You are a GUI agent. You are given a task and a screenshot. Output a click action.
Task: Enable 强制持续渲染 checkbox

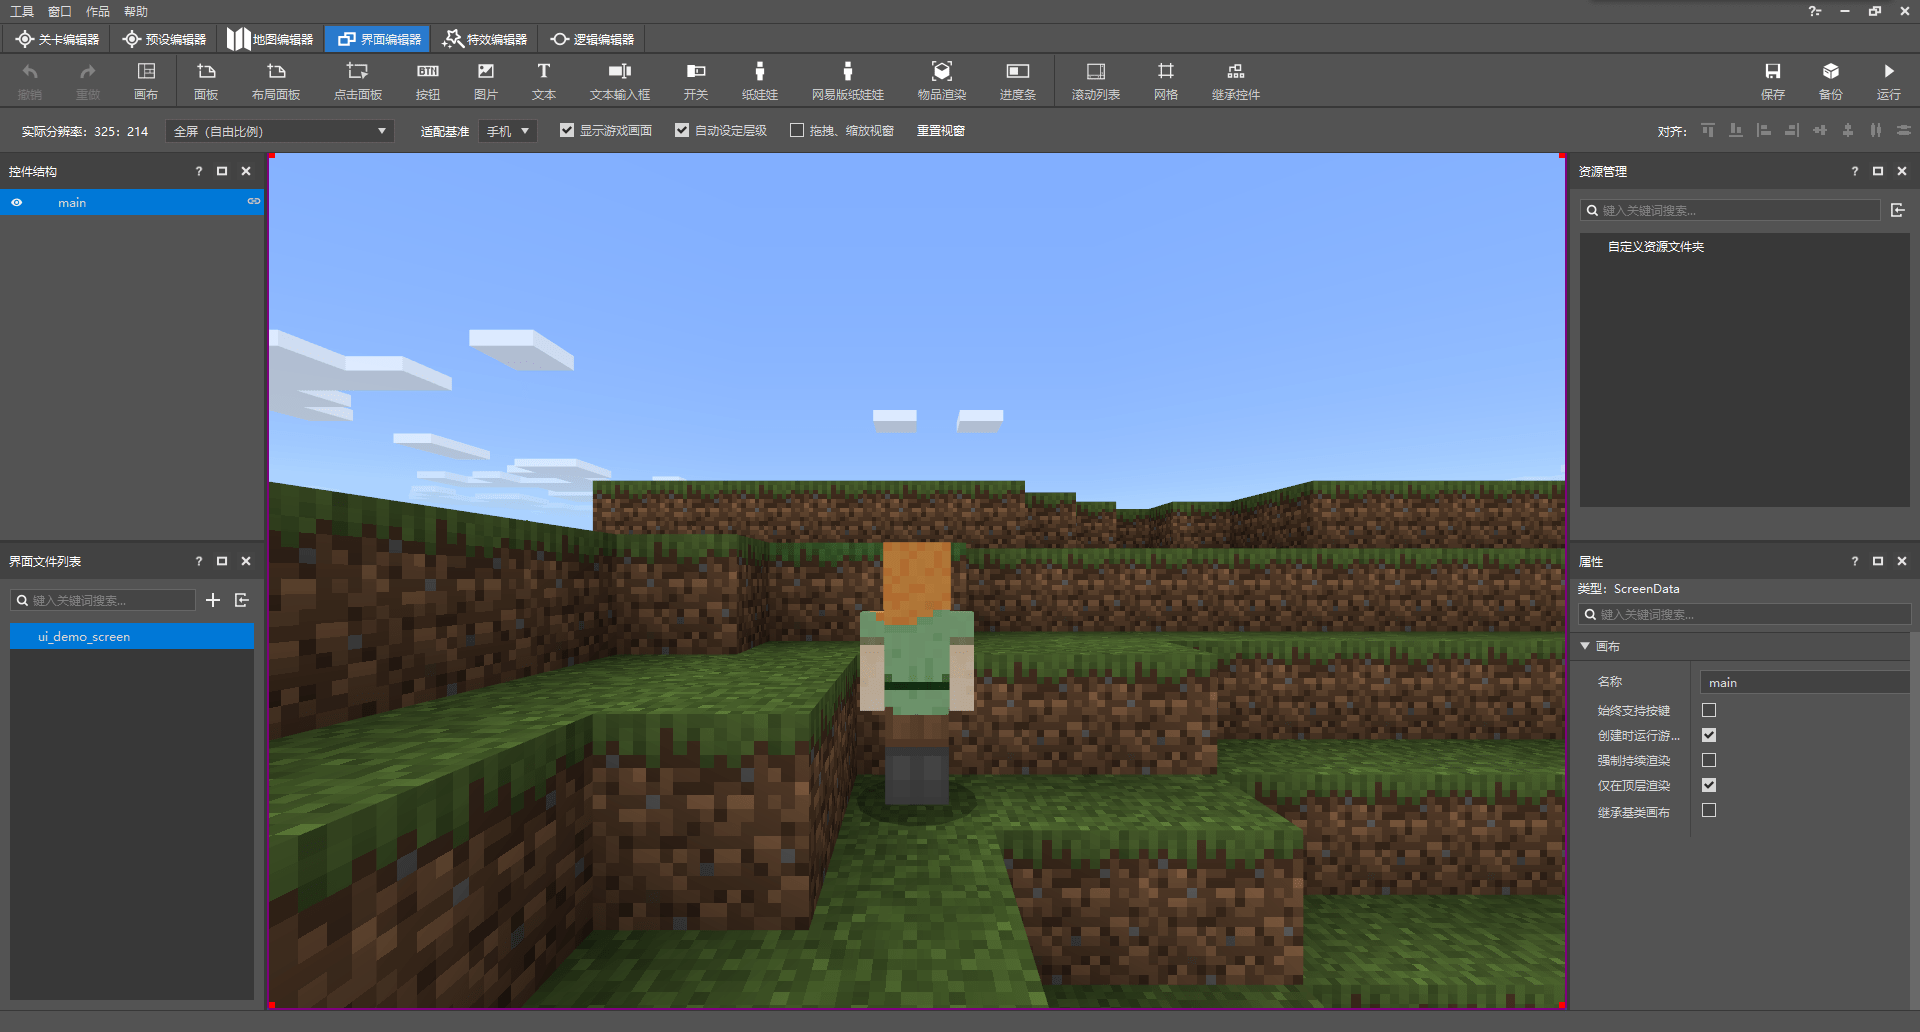[1709, 760]
